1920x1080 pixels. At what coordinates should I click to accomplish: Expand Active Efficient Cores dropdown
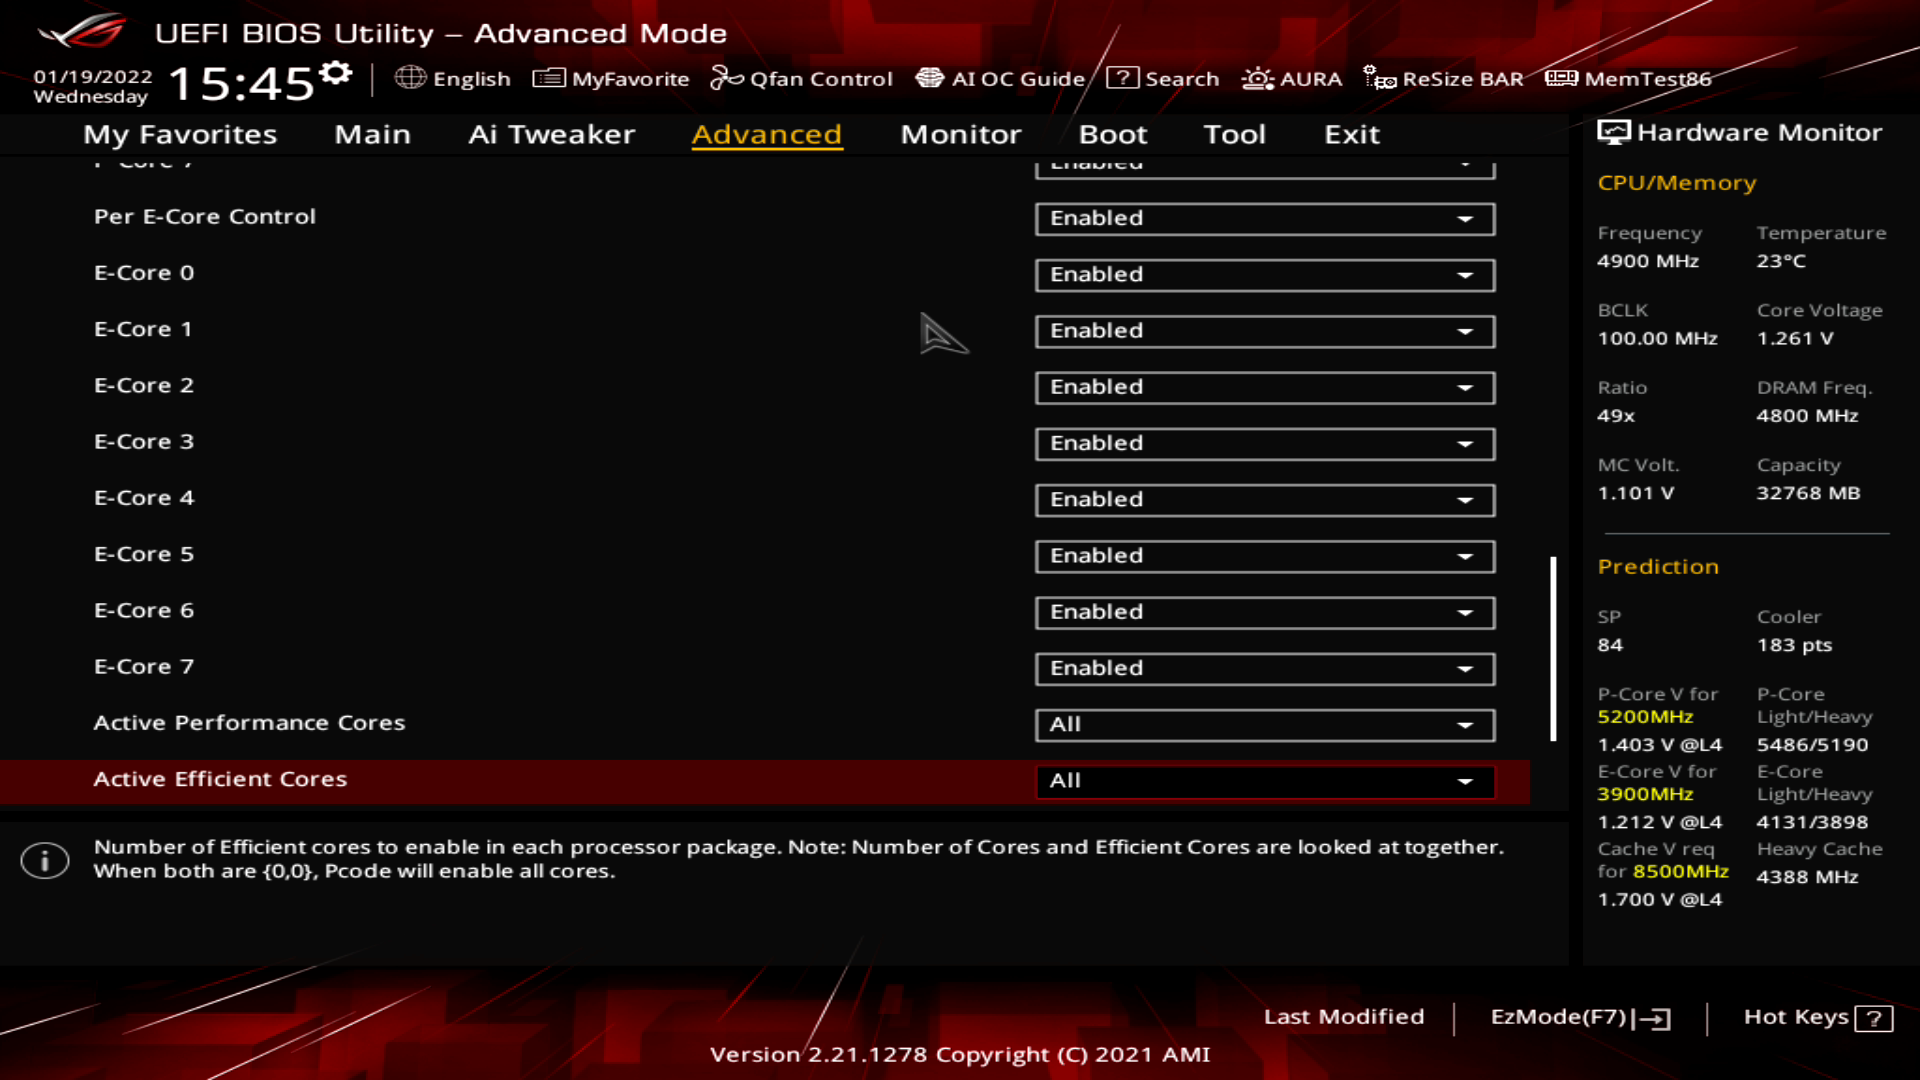[x=1466, y=781]
